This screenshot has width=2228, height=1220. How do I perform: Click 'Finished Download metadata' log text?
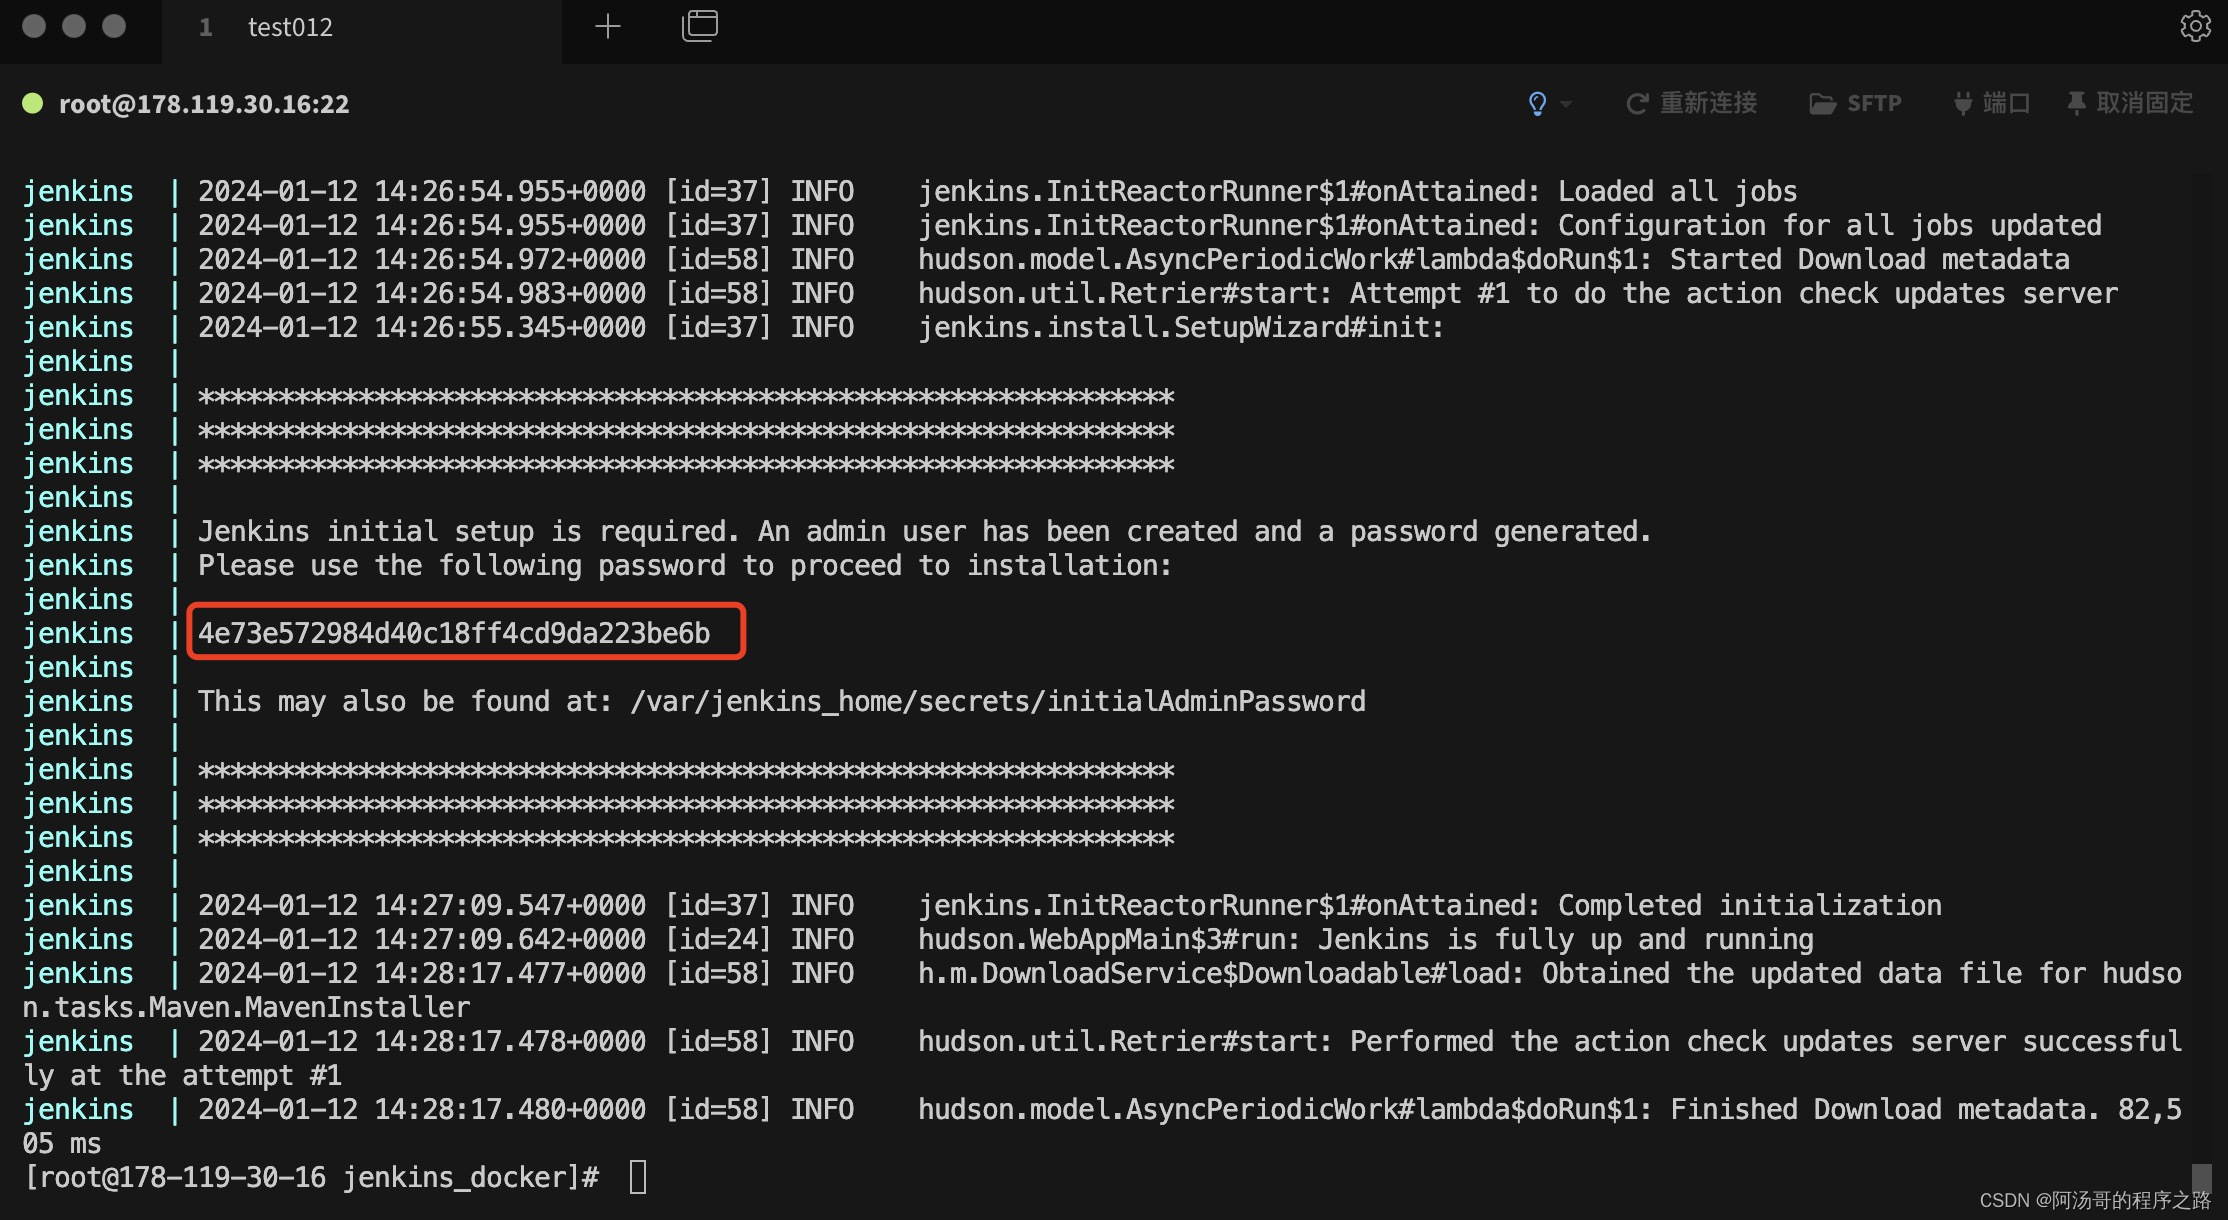(1878, 1110)
